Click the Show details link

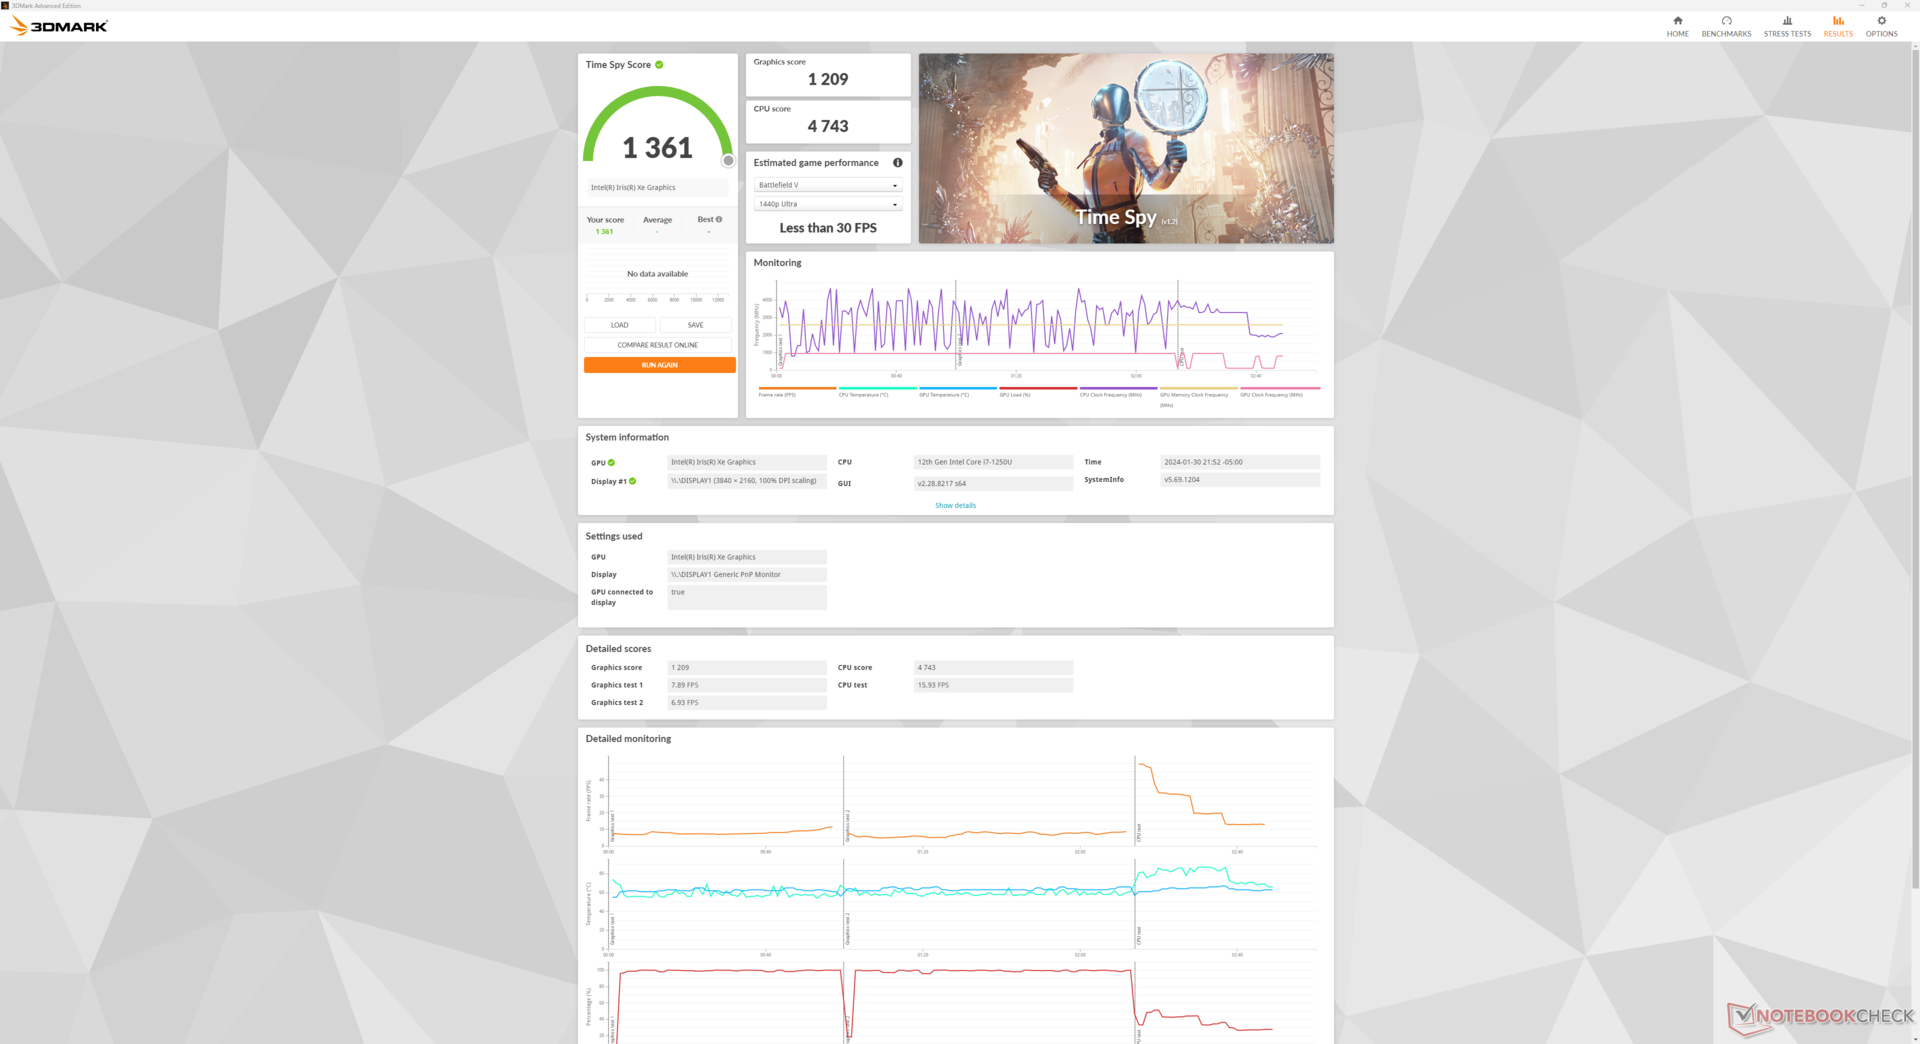coord(955,506)
